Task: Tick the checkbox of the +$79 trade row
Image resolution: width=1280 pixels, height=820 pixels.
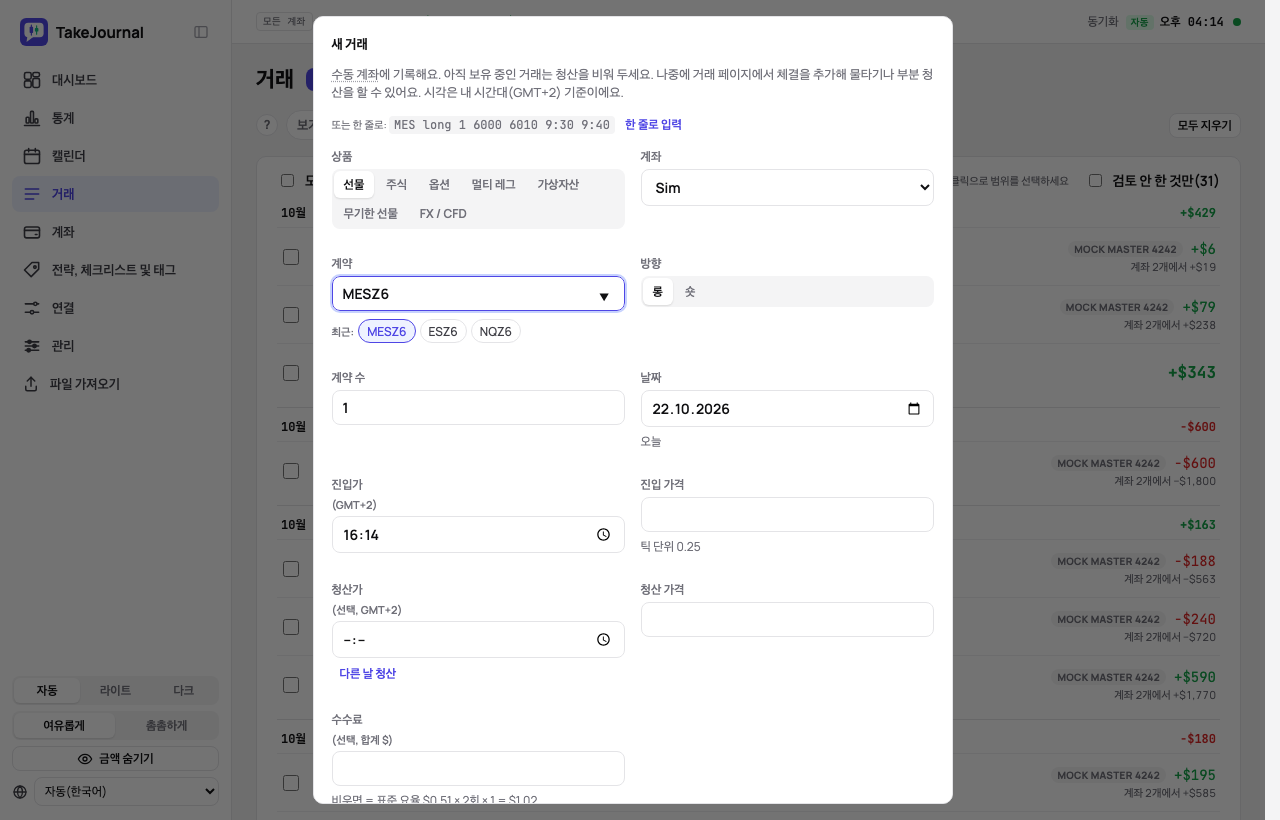Action: tap(291, 315)
